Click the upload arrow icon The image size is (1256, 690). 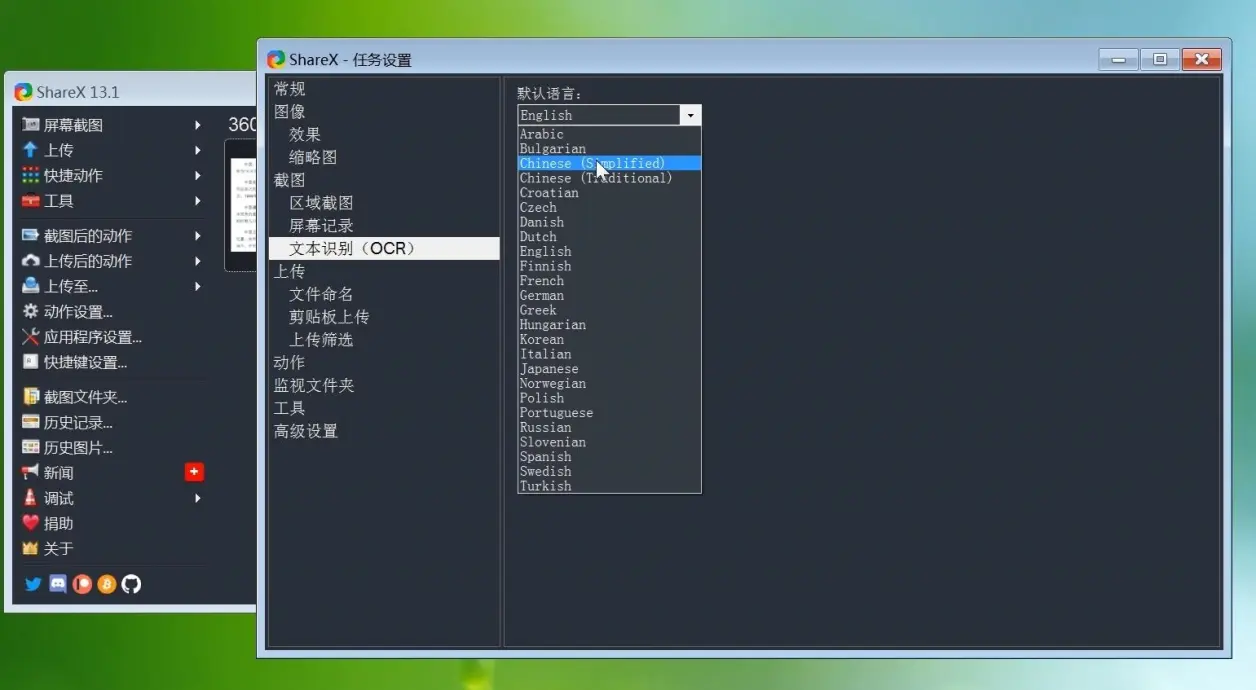[x=31, y=150]
